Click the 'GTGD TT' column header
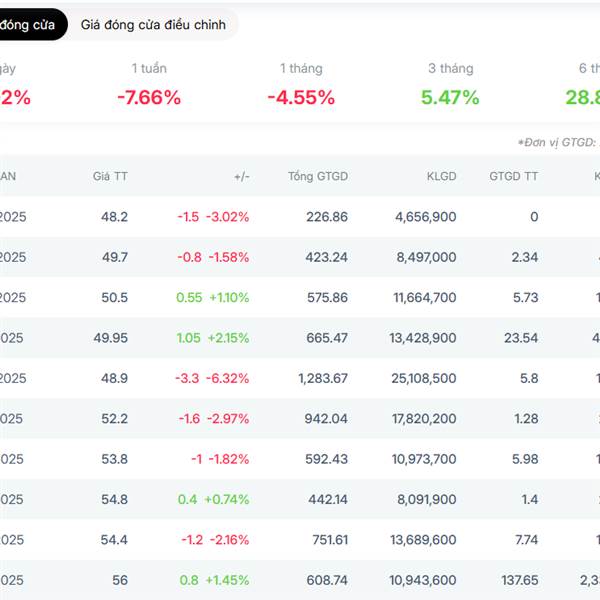The image size is (600, 600). pyautogui.click(x=514, y=176)
